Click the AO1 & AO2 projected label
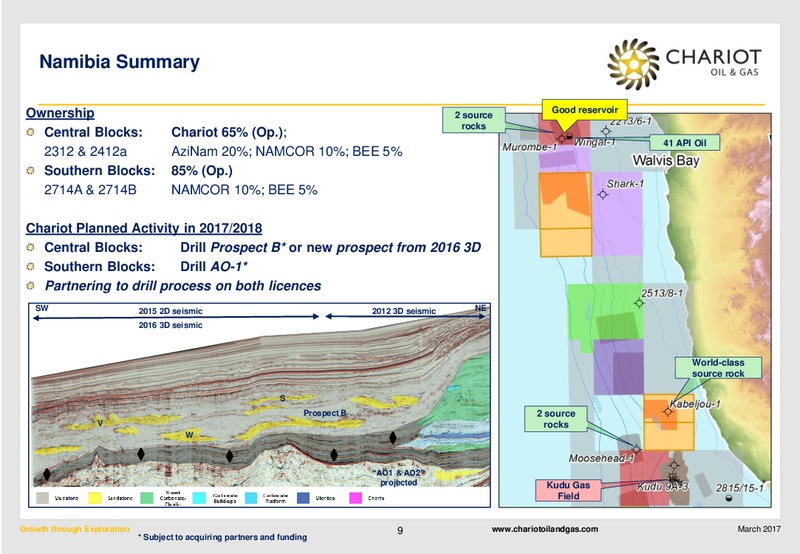 click(398, 477)
